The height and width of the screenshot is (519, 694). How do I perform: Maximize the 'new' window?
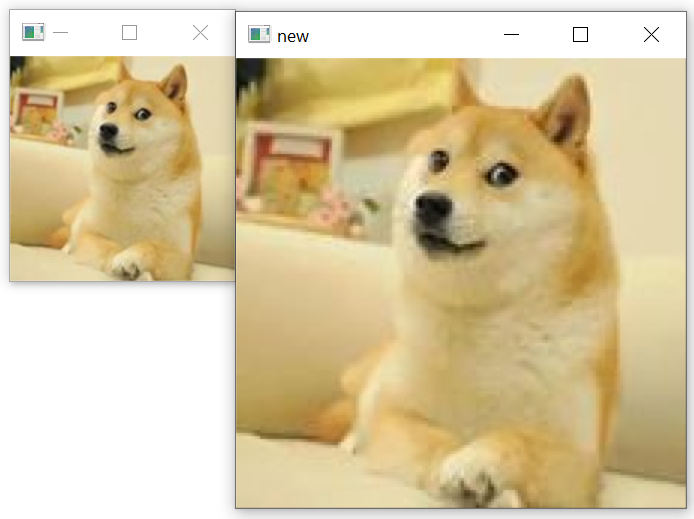580,35
